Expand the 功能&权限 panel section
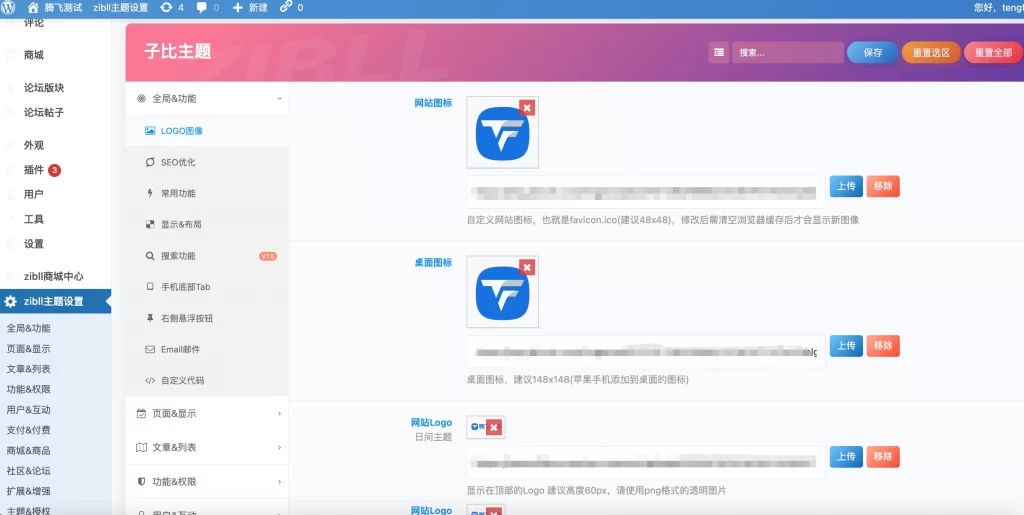Image resolution: width=1024 pixels, height=515 pixels. (207, 482)
